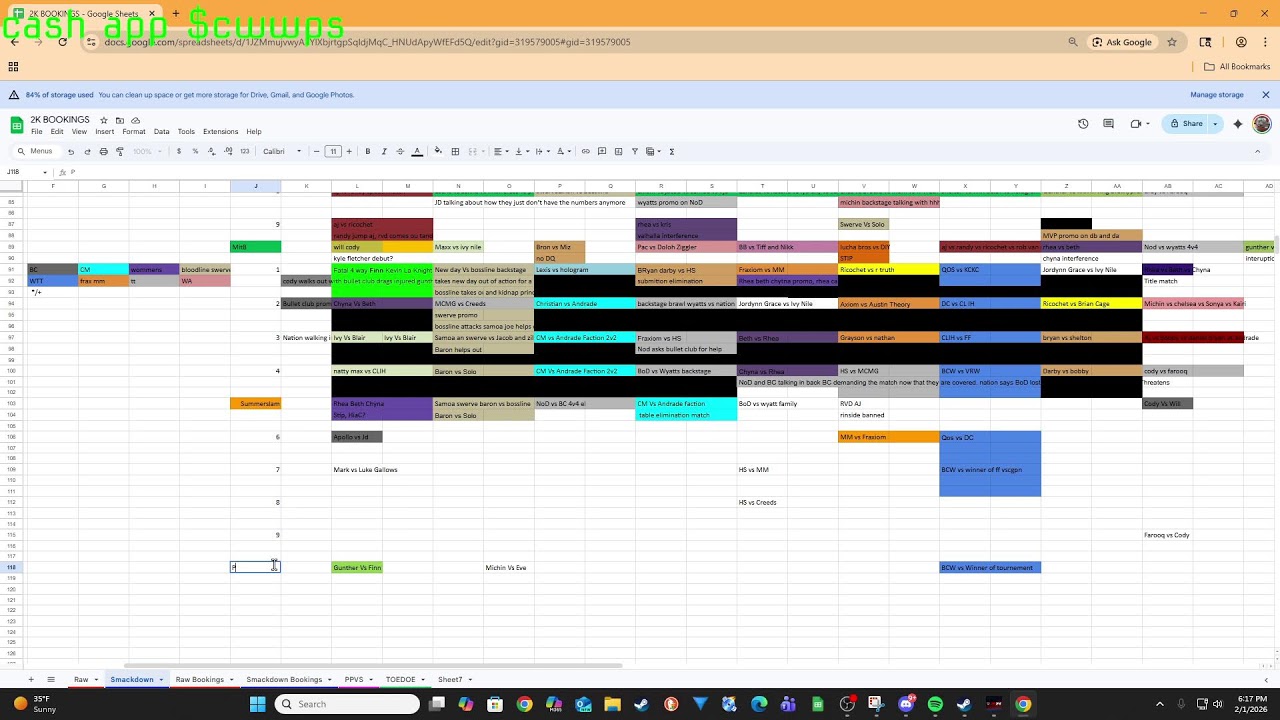Toggle strikethrough formatting
Screen dimensions: 1280x720
click(x=400, y=152)
